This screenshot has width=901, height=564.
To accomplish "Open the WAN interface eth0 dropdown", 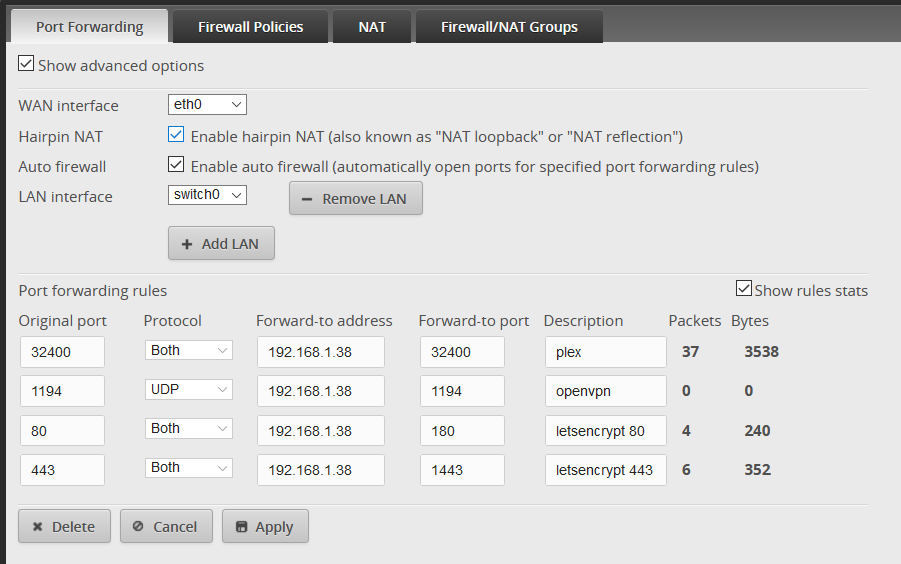I will [207, 105].
